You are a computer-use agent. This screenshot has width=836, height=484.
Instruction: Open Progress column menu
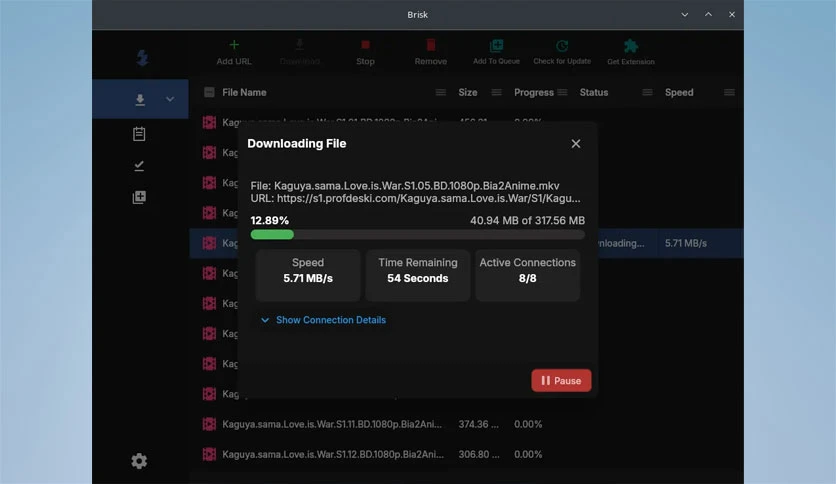click(562, 92)
